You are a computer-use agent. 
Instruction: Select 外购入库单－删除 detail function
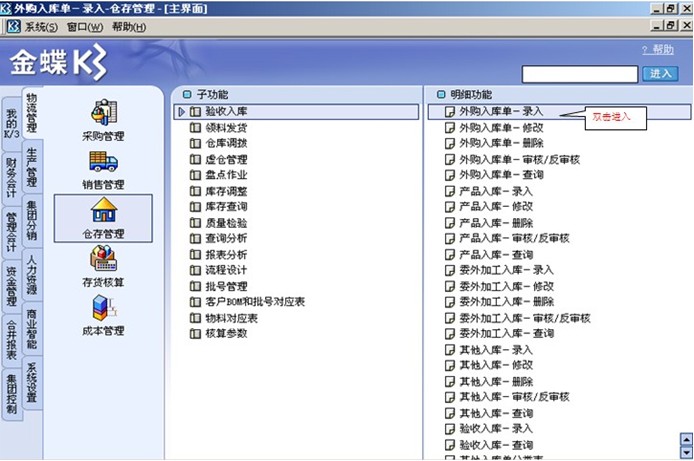coord(501,143)
